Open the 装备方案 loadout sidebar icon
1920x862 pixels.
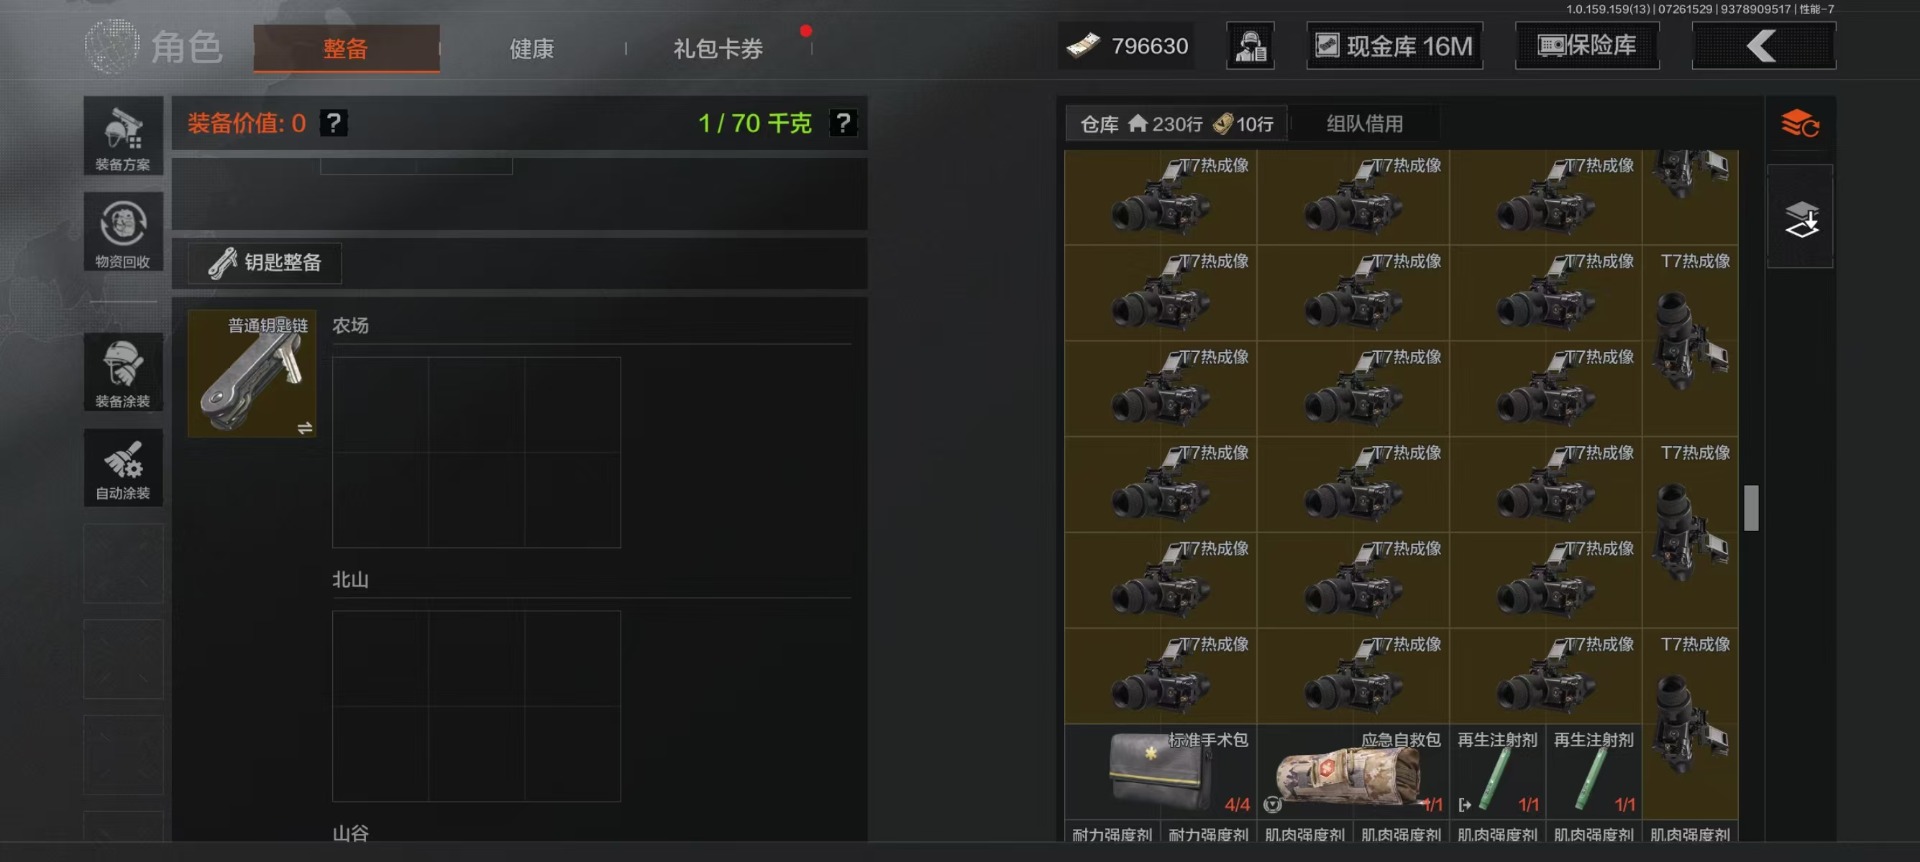point(123,136)
